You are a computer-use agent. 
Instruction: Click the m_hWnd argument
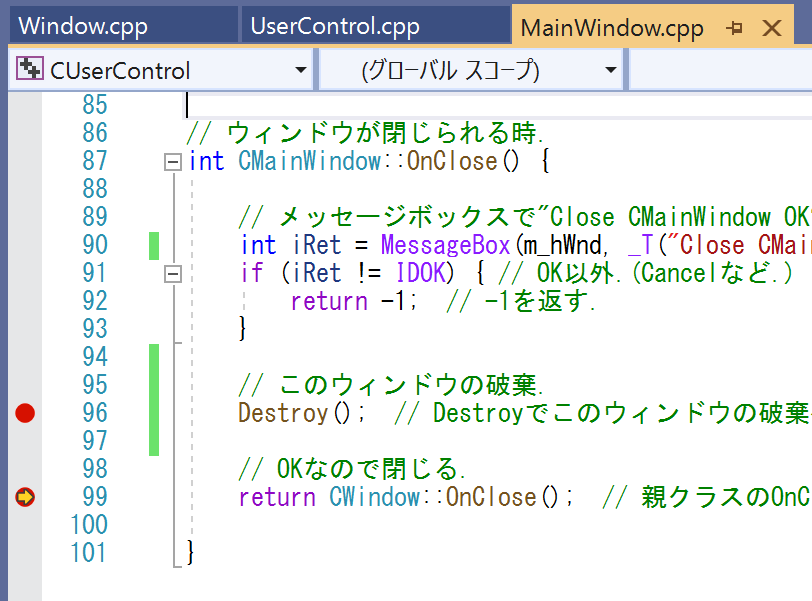pyautogui.click(x=562, y=245)
